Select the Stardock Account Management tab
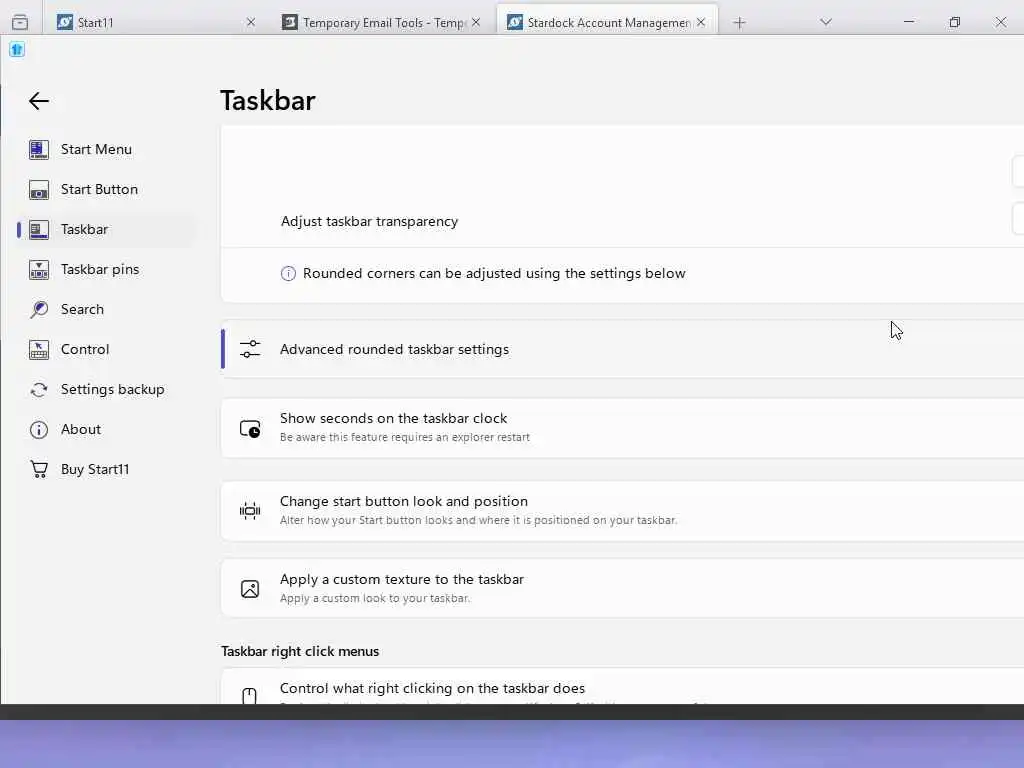1024x768 pixels. tap(607, 22)
